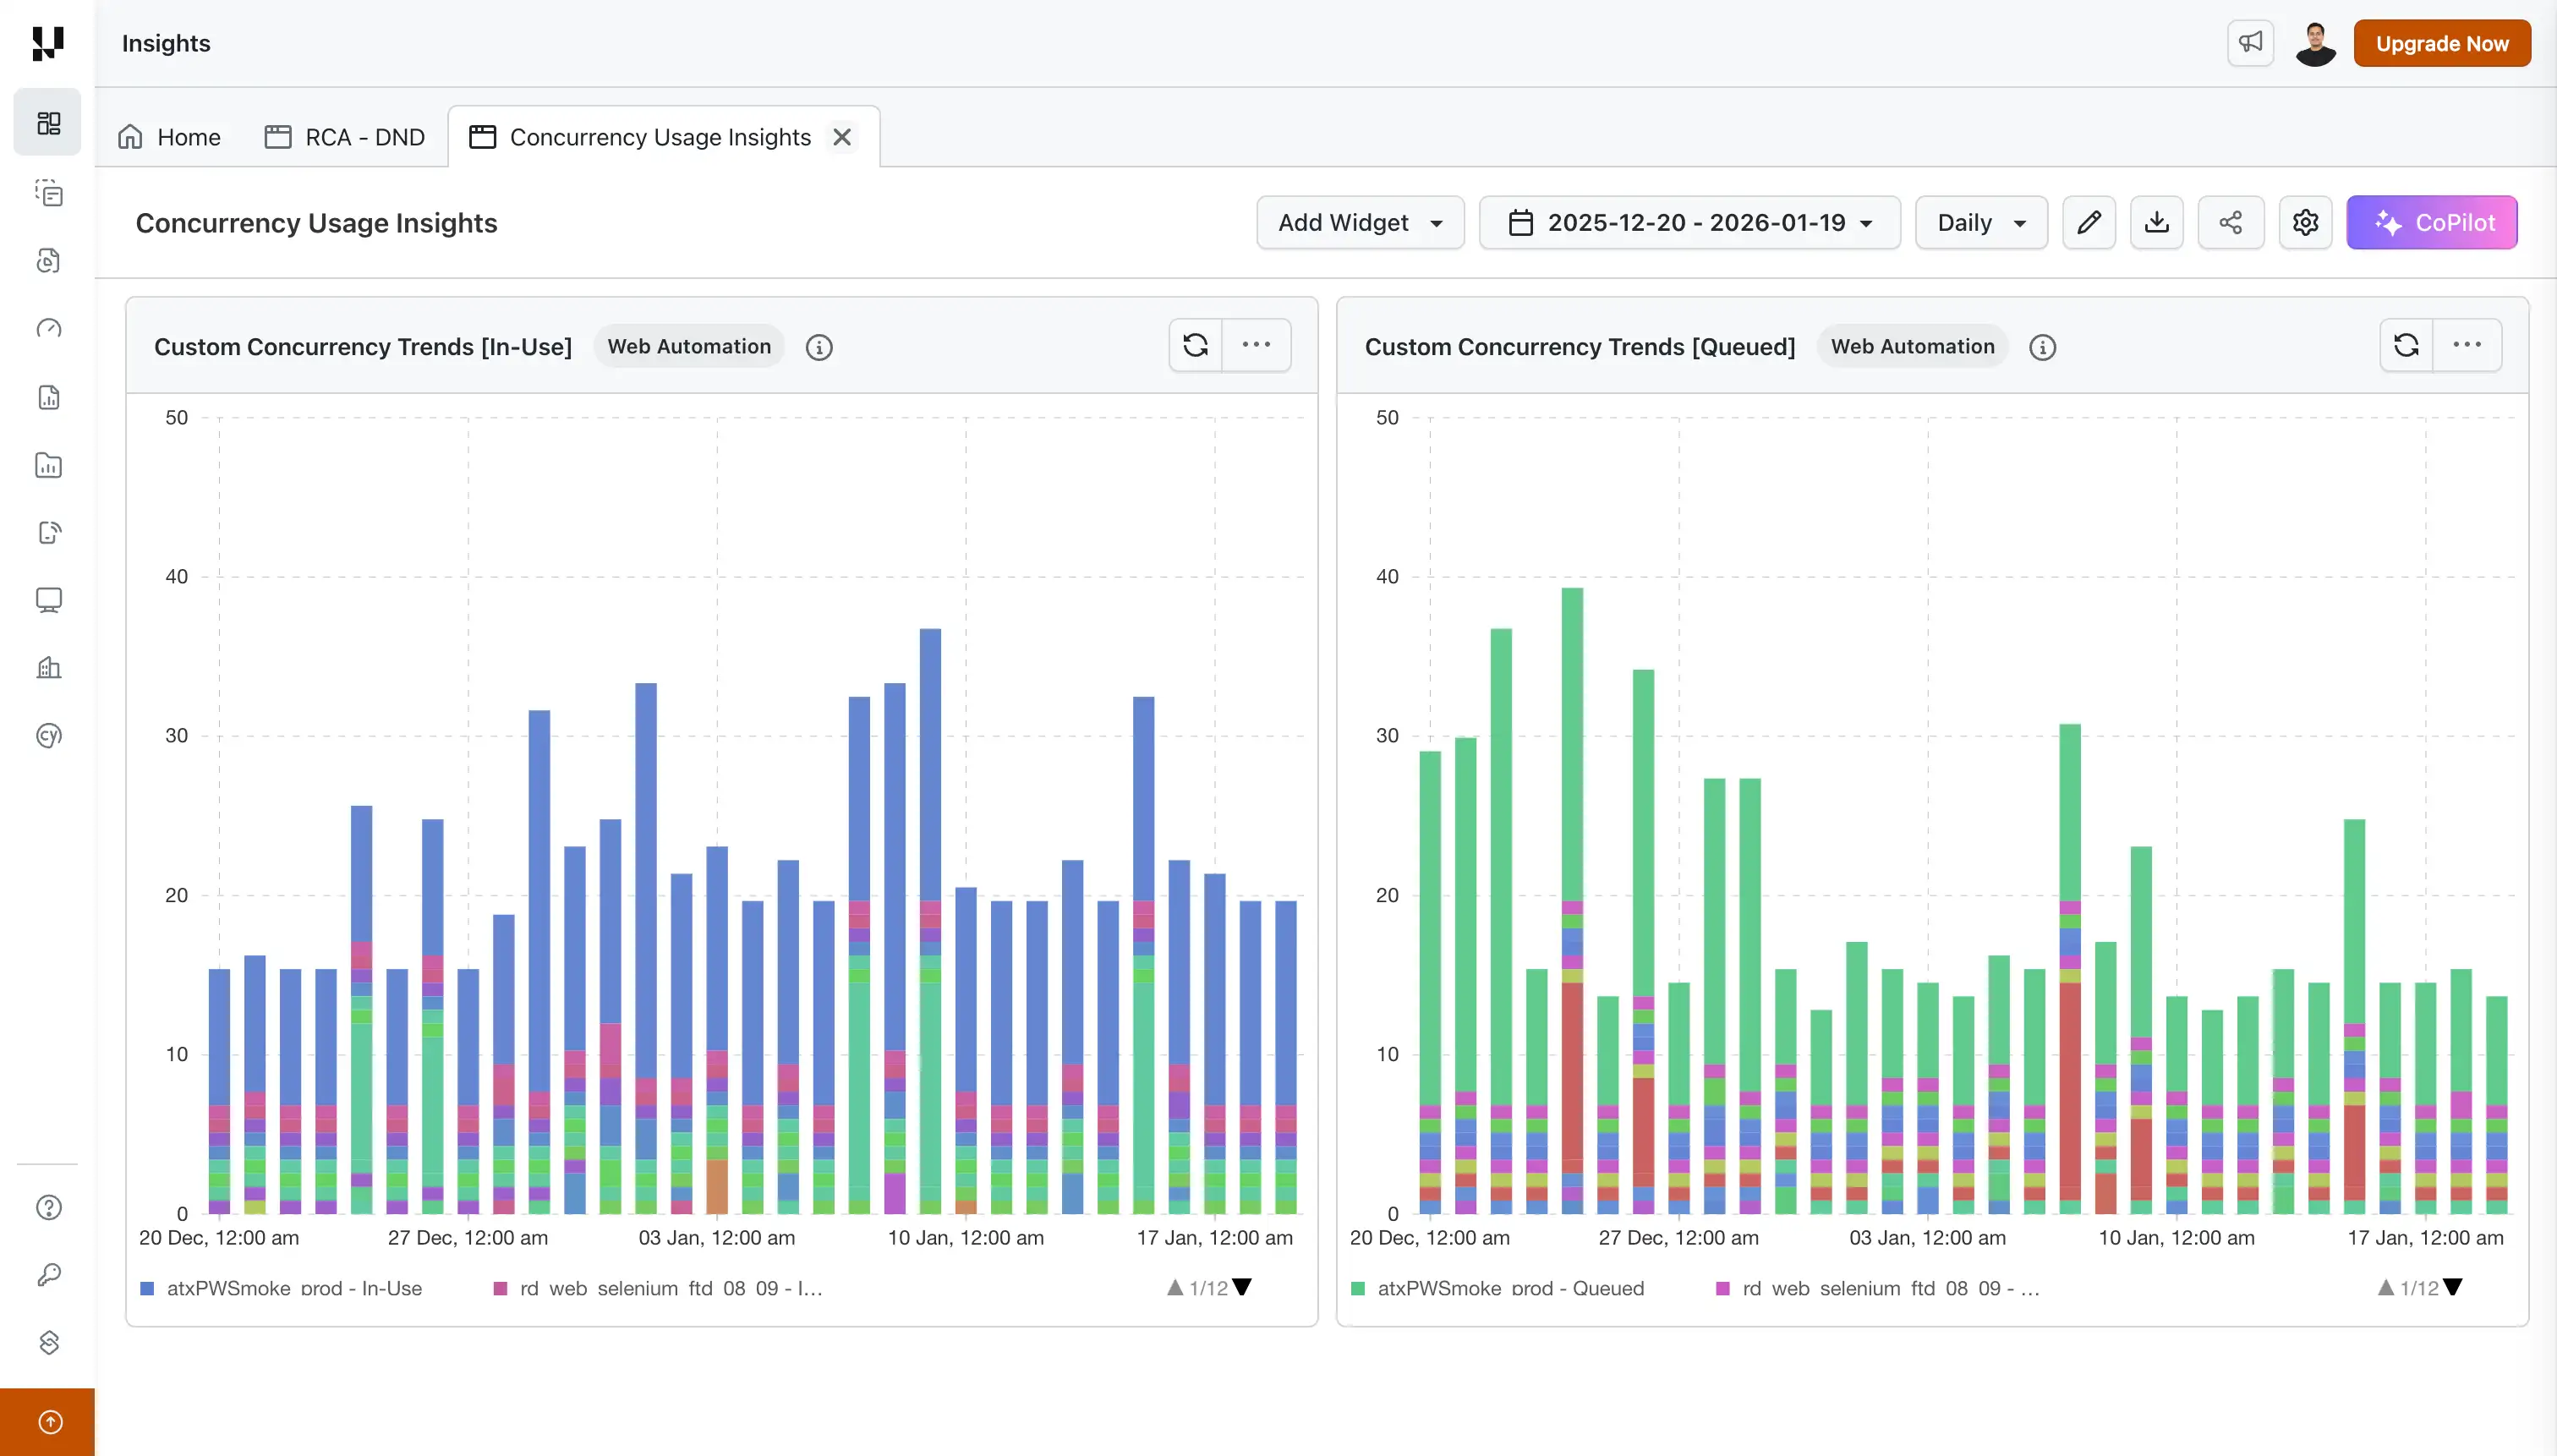Expand the Add Widget dropdown
Screen dimensions: 2557x1456
[x=1358, y=222]
